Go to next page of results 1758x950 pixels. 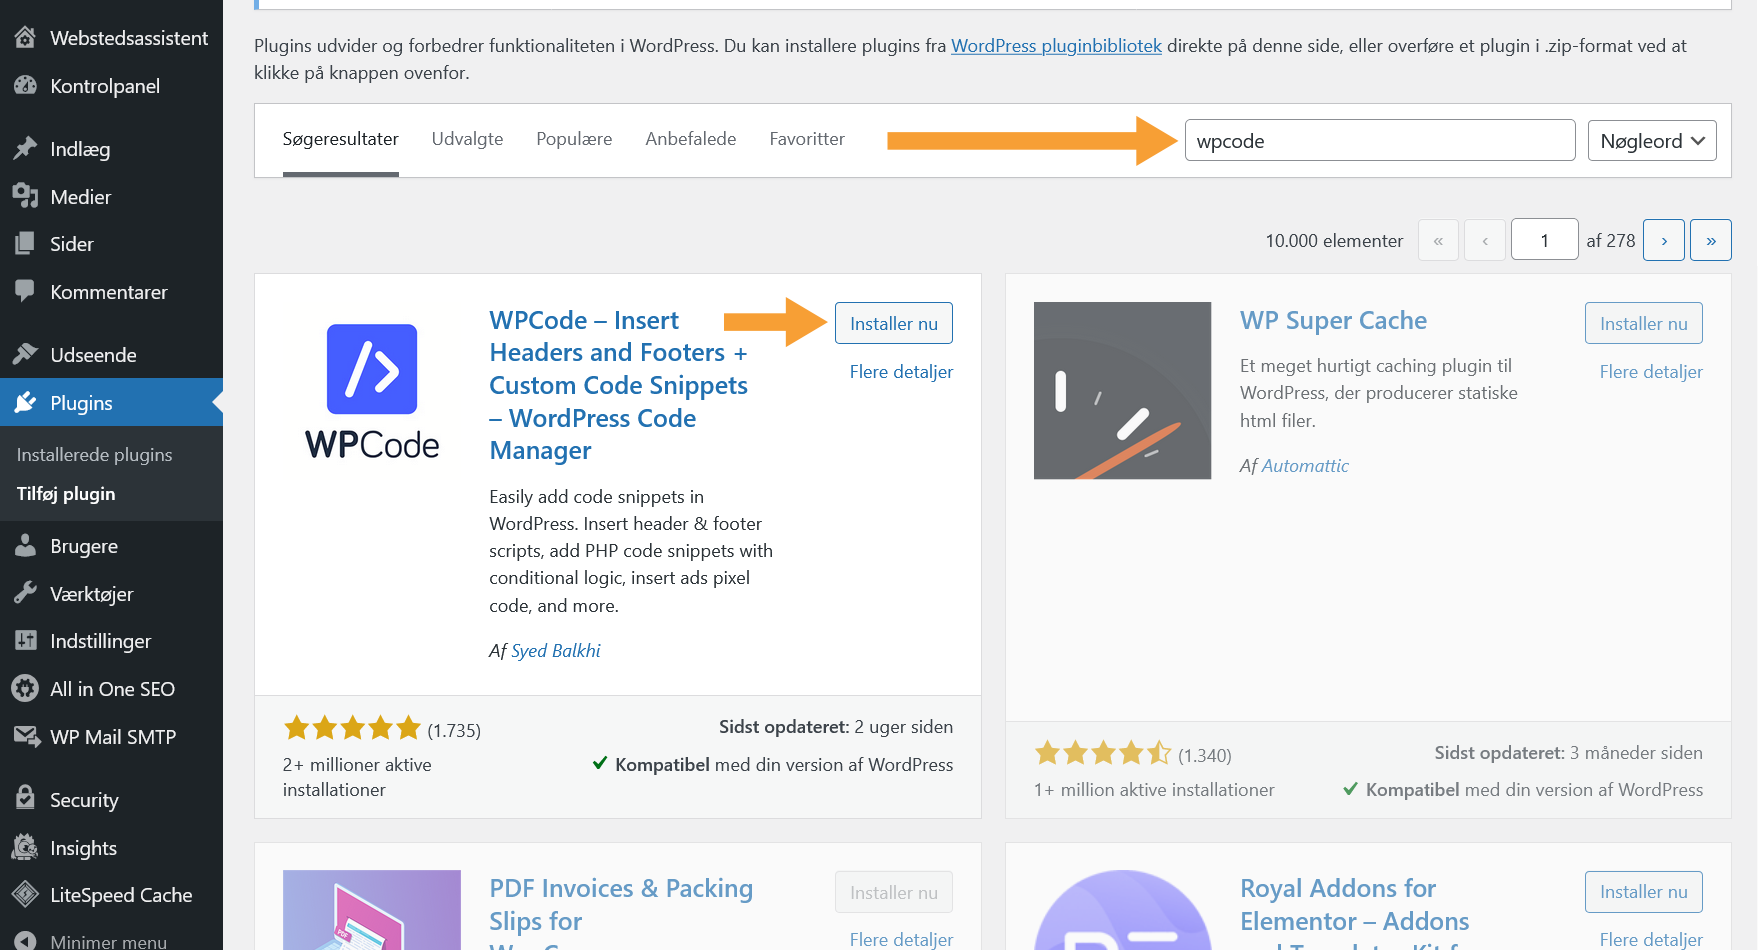click(x=1663, y=240)
